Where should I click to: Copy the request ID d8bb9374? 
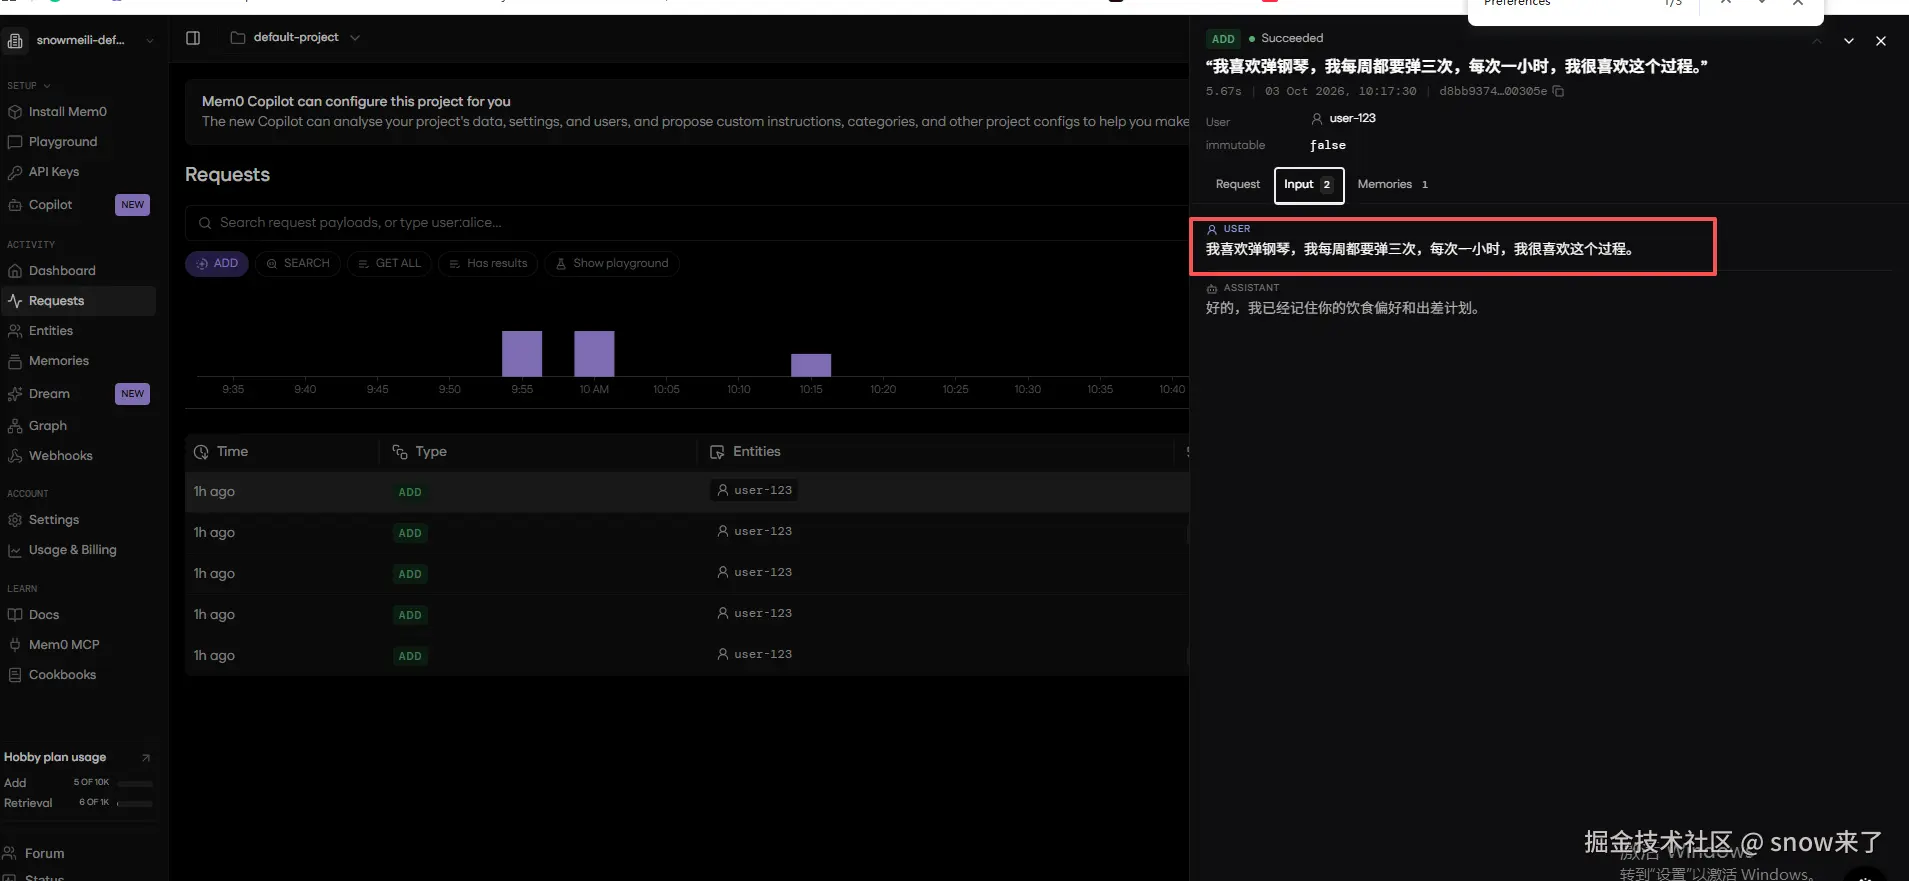coord(1558,91)
